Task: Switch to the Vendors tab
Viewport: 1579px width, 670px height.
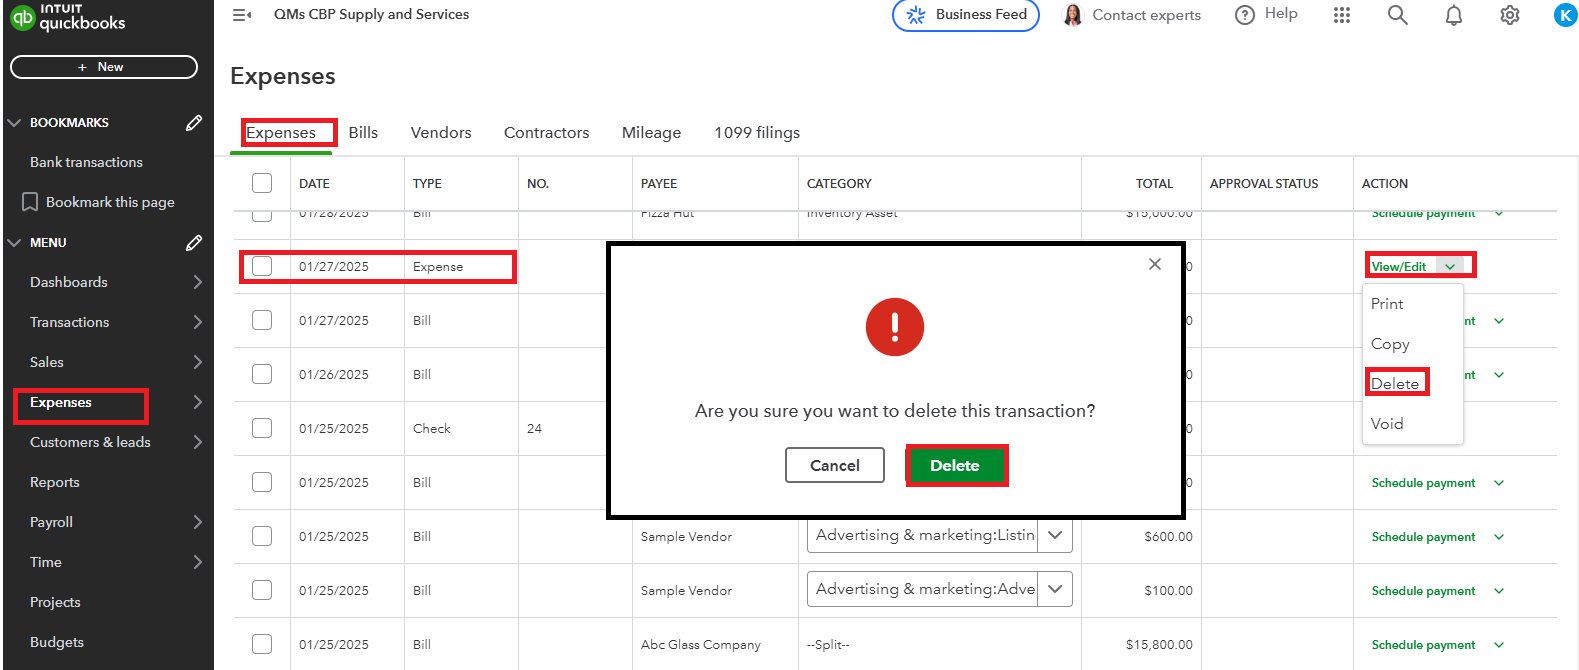Action: (x=440, y=133)
